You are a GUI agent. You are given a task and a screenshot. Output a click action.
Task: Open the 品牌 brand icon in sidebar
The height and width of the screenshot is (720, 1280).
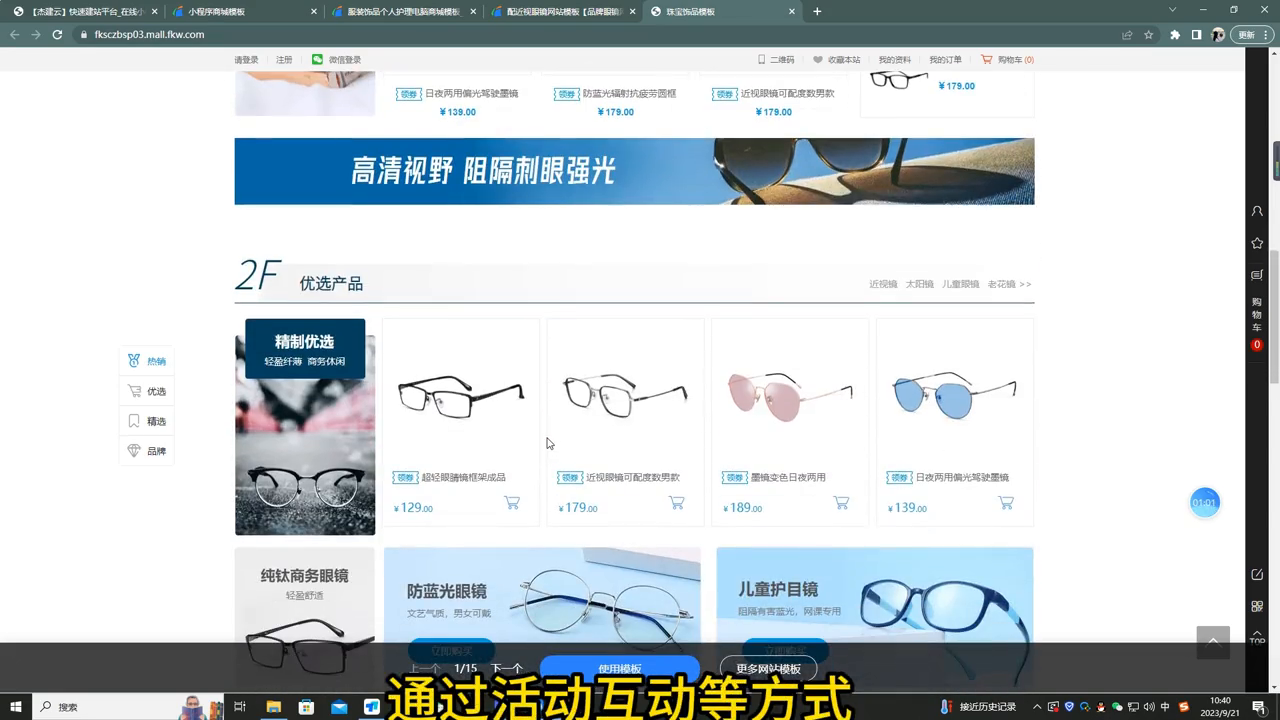[147, 451]
